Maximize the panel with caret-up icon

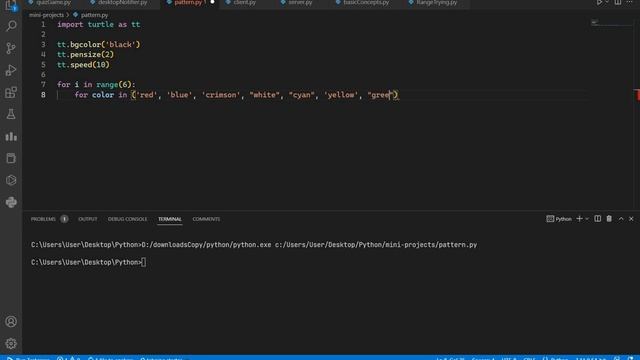[621, 219]
